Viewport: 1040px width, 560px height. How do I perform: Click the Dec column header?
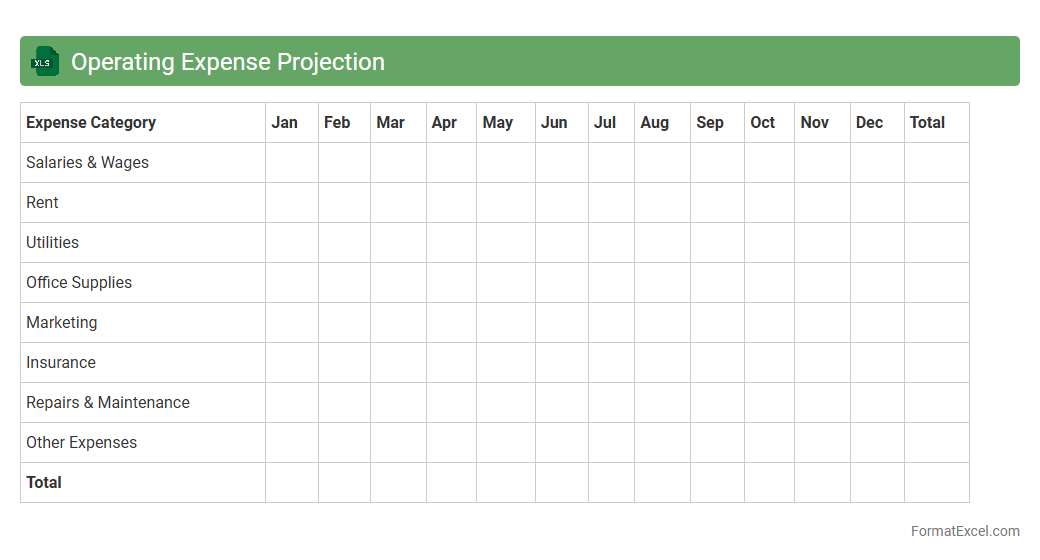(869, 123)
